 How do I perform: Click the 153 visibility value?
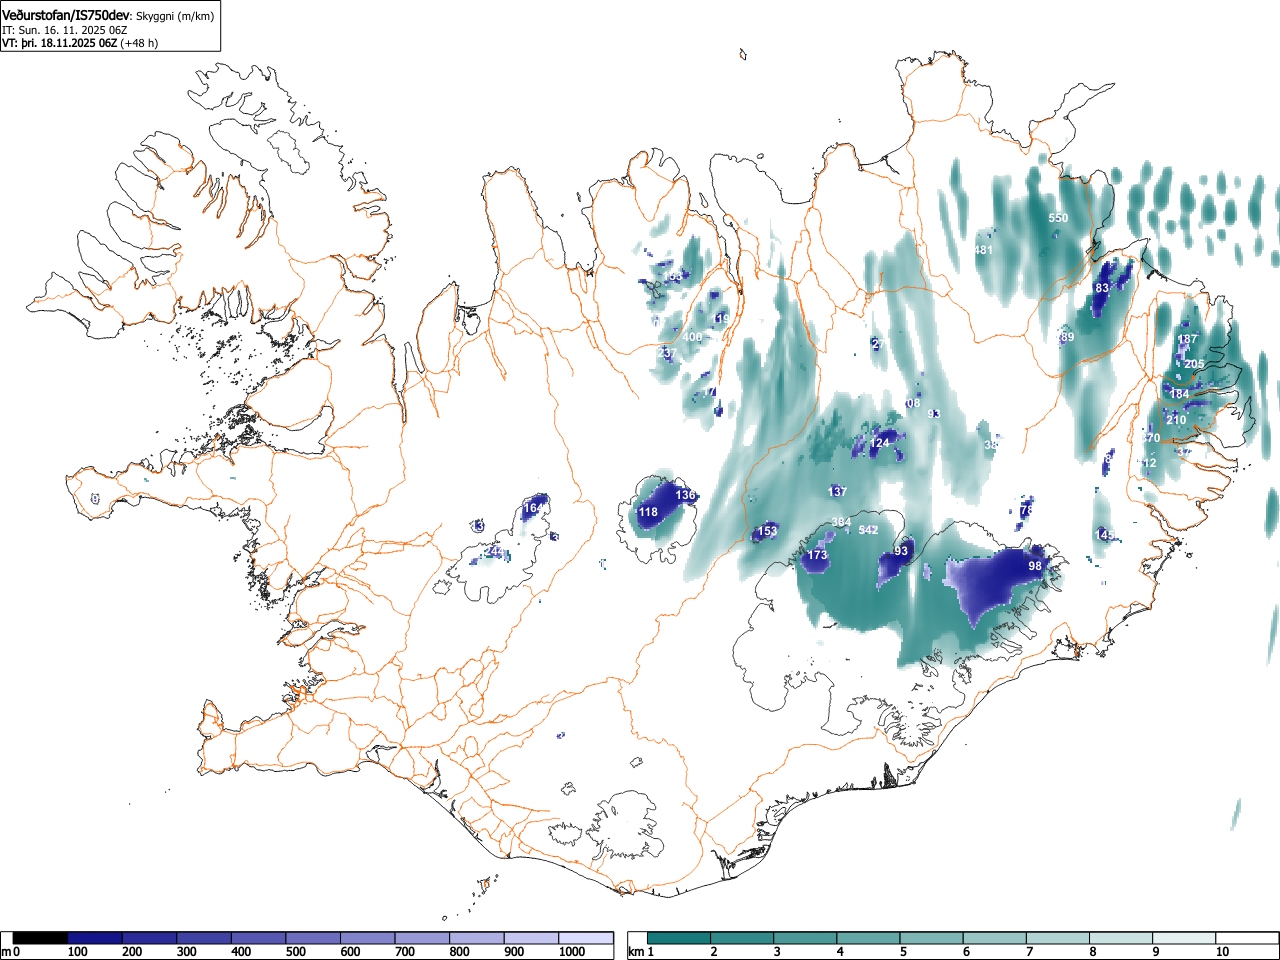[x=767, y=531]
